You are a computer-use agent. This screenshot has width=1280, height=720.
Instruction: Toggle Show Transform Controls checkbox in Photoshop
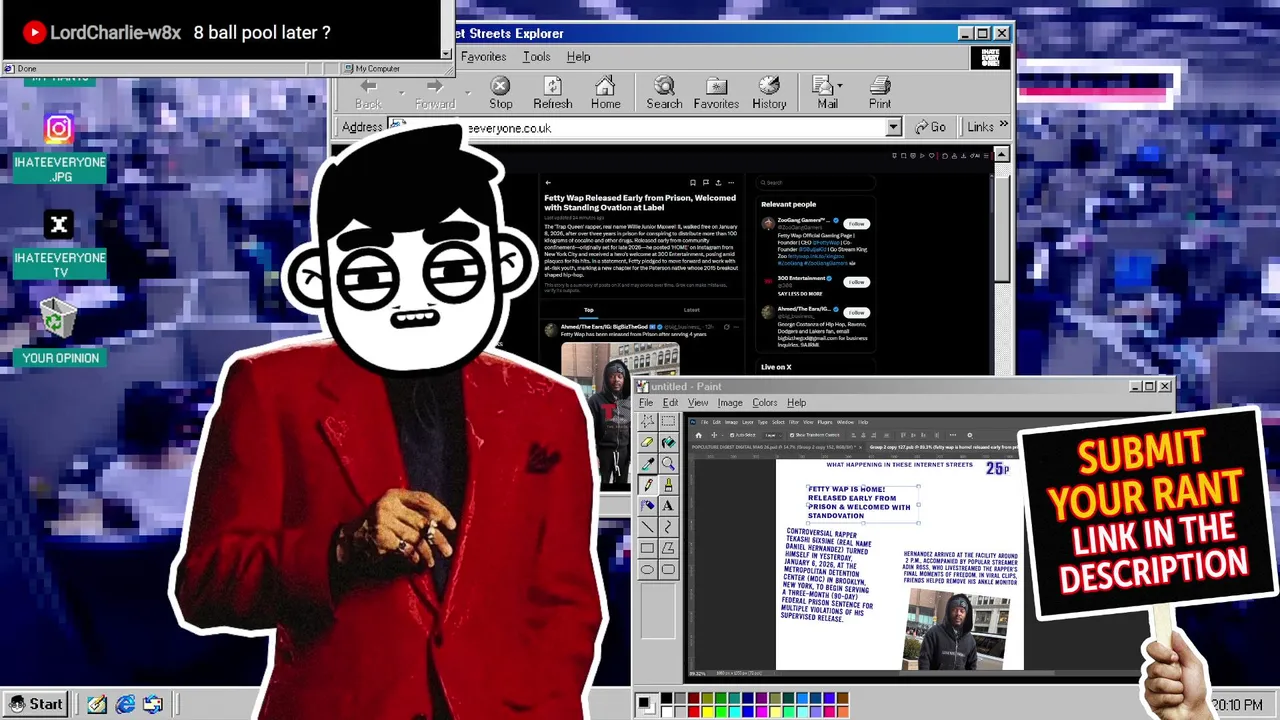pyautogui.click(x=792, y=435)
